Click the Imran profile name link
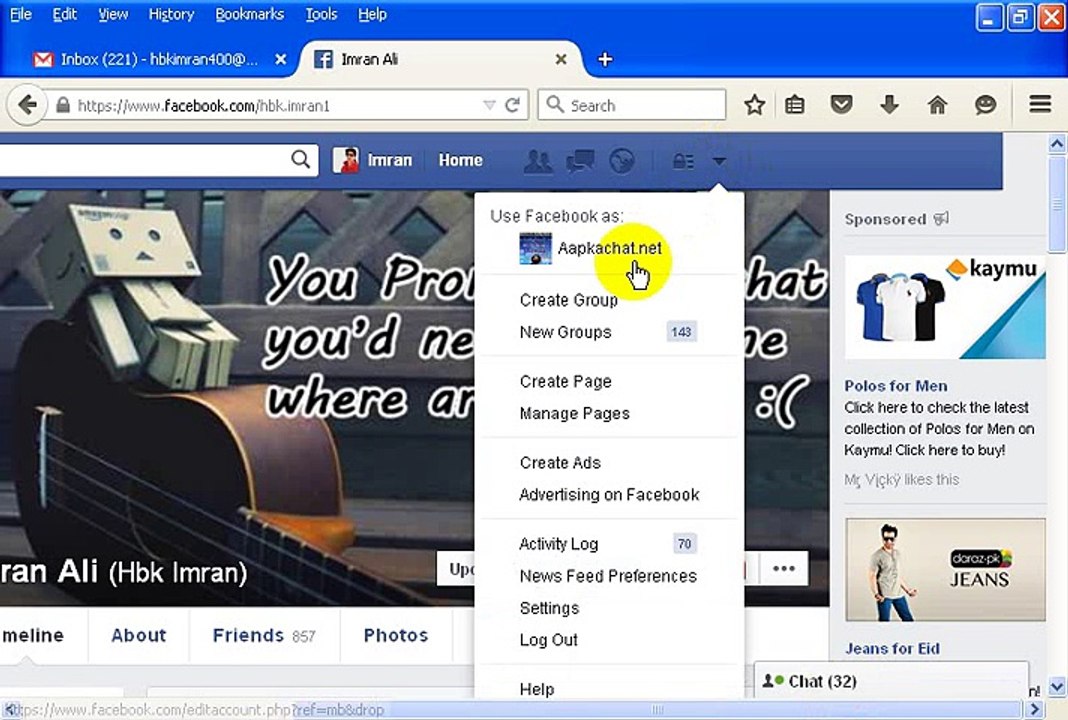This screenshot has height=720, width=1068. pos(390,160)
